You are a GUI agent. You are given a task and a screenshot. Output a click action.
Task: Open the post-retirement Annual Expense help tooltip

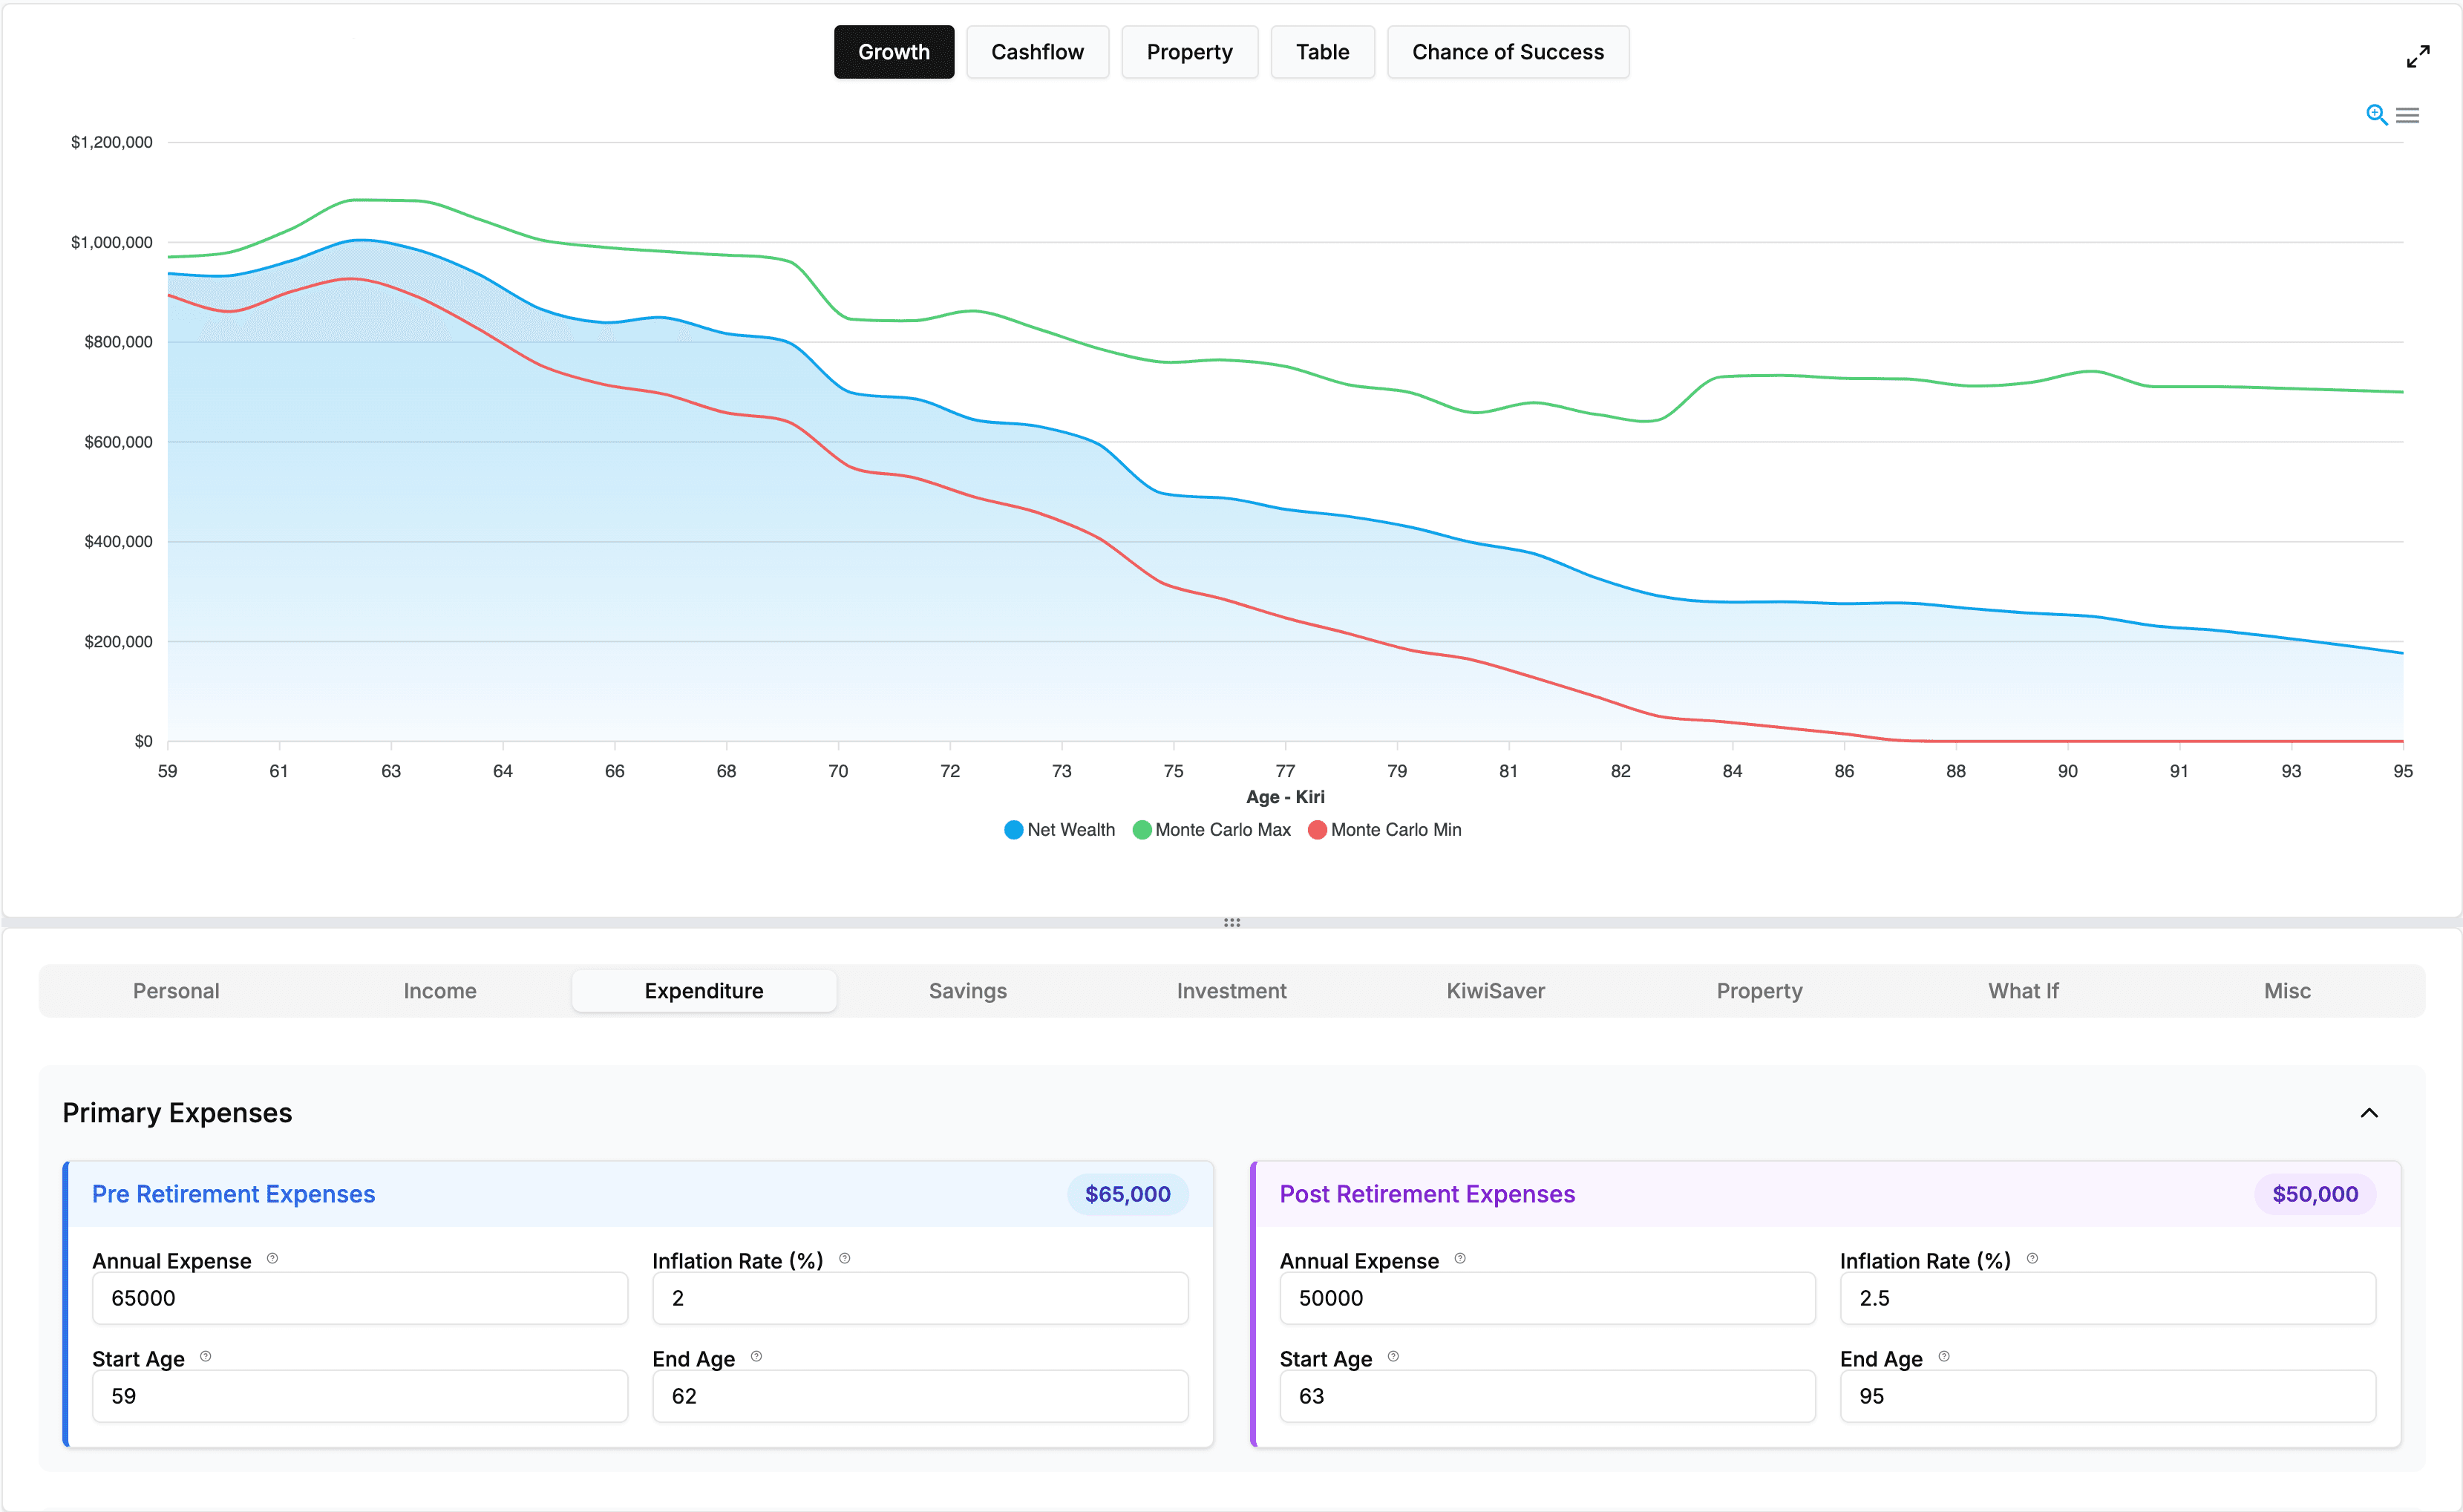click(1460, 1259)
